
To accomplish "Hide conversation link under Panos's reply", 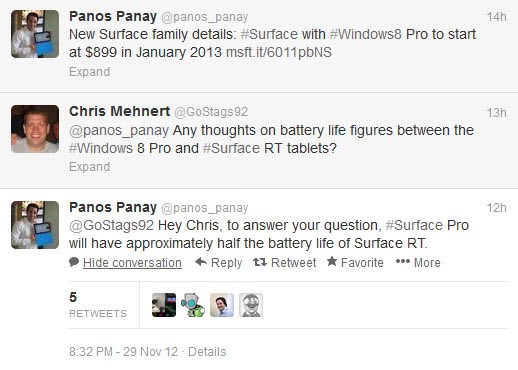I will pos(132,263).
